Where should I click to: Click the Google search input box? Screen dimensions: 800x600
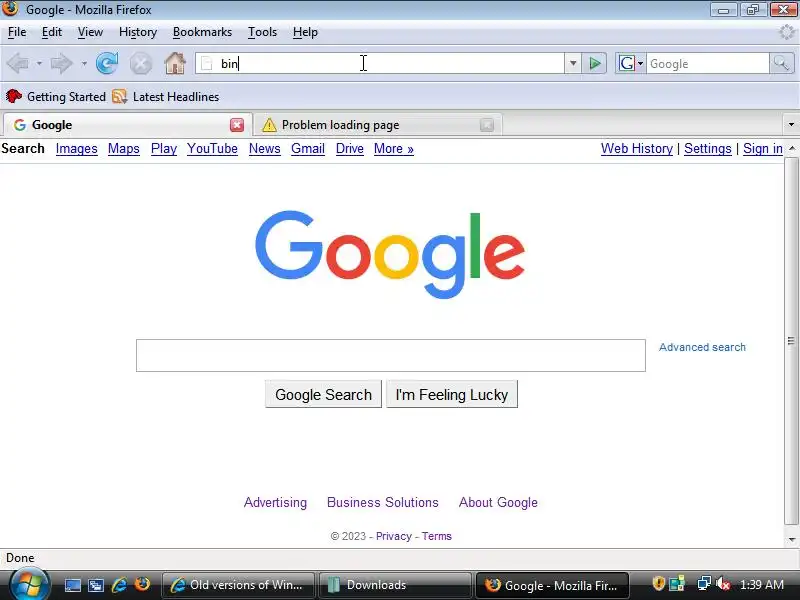tap(391, 356)
